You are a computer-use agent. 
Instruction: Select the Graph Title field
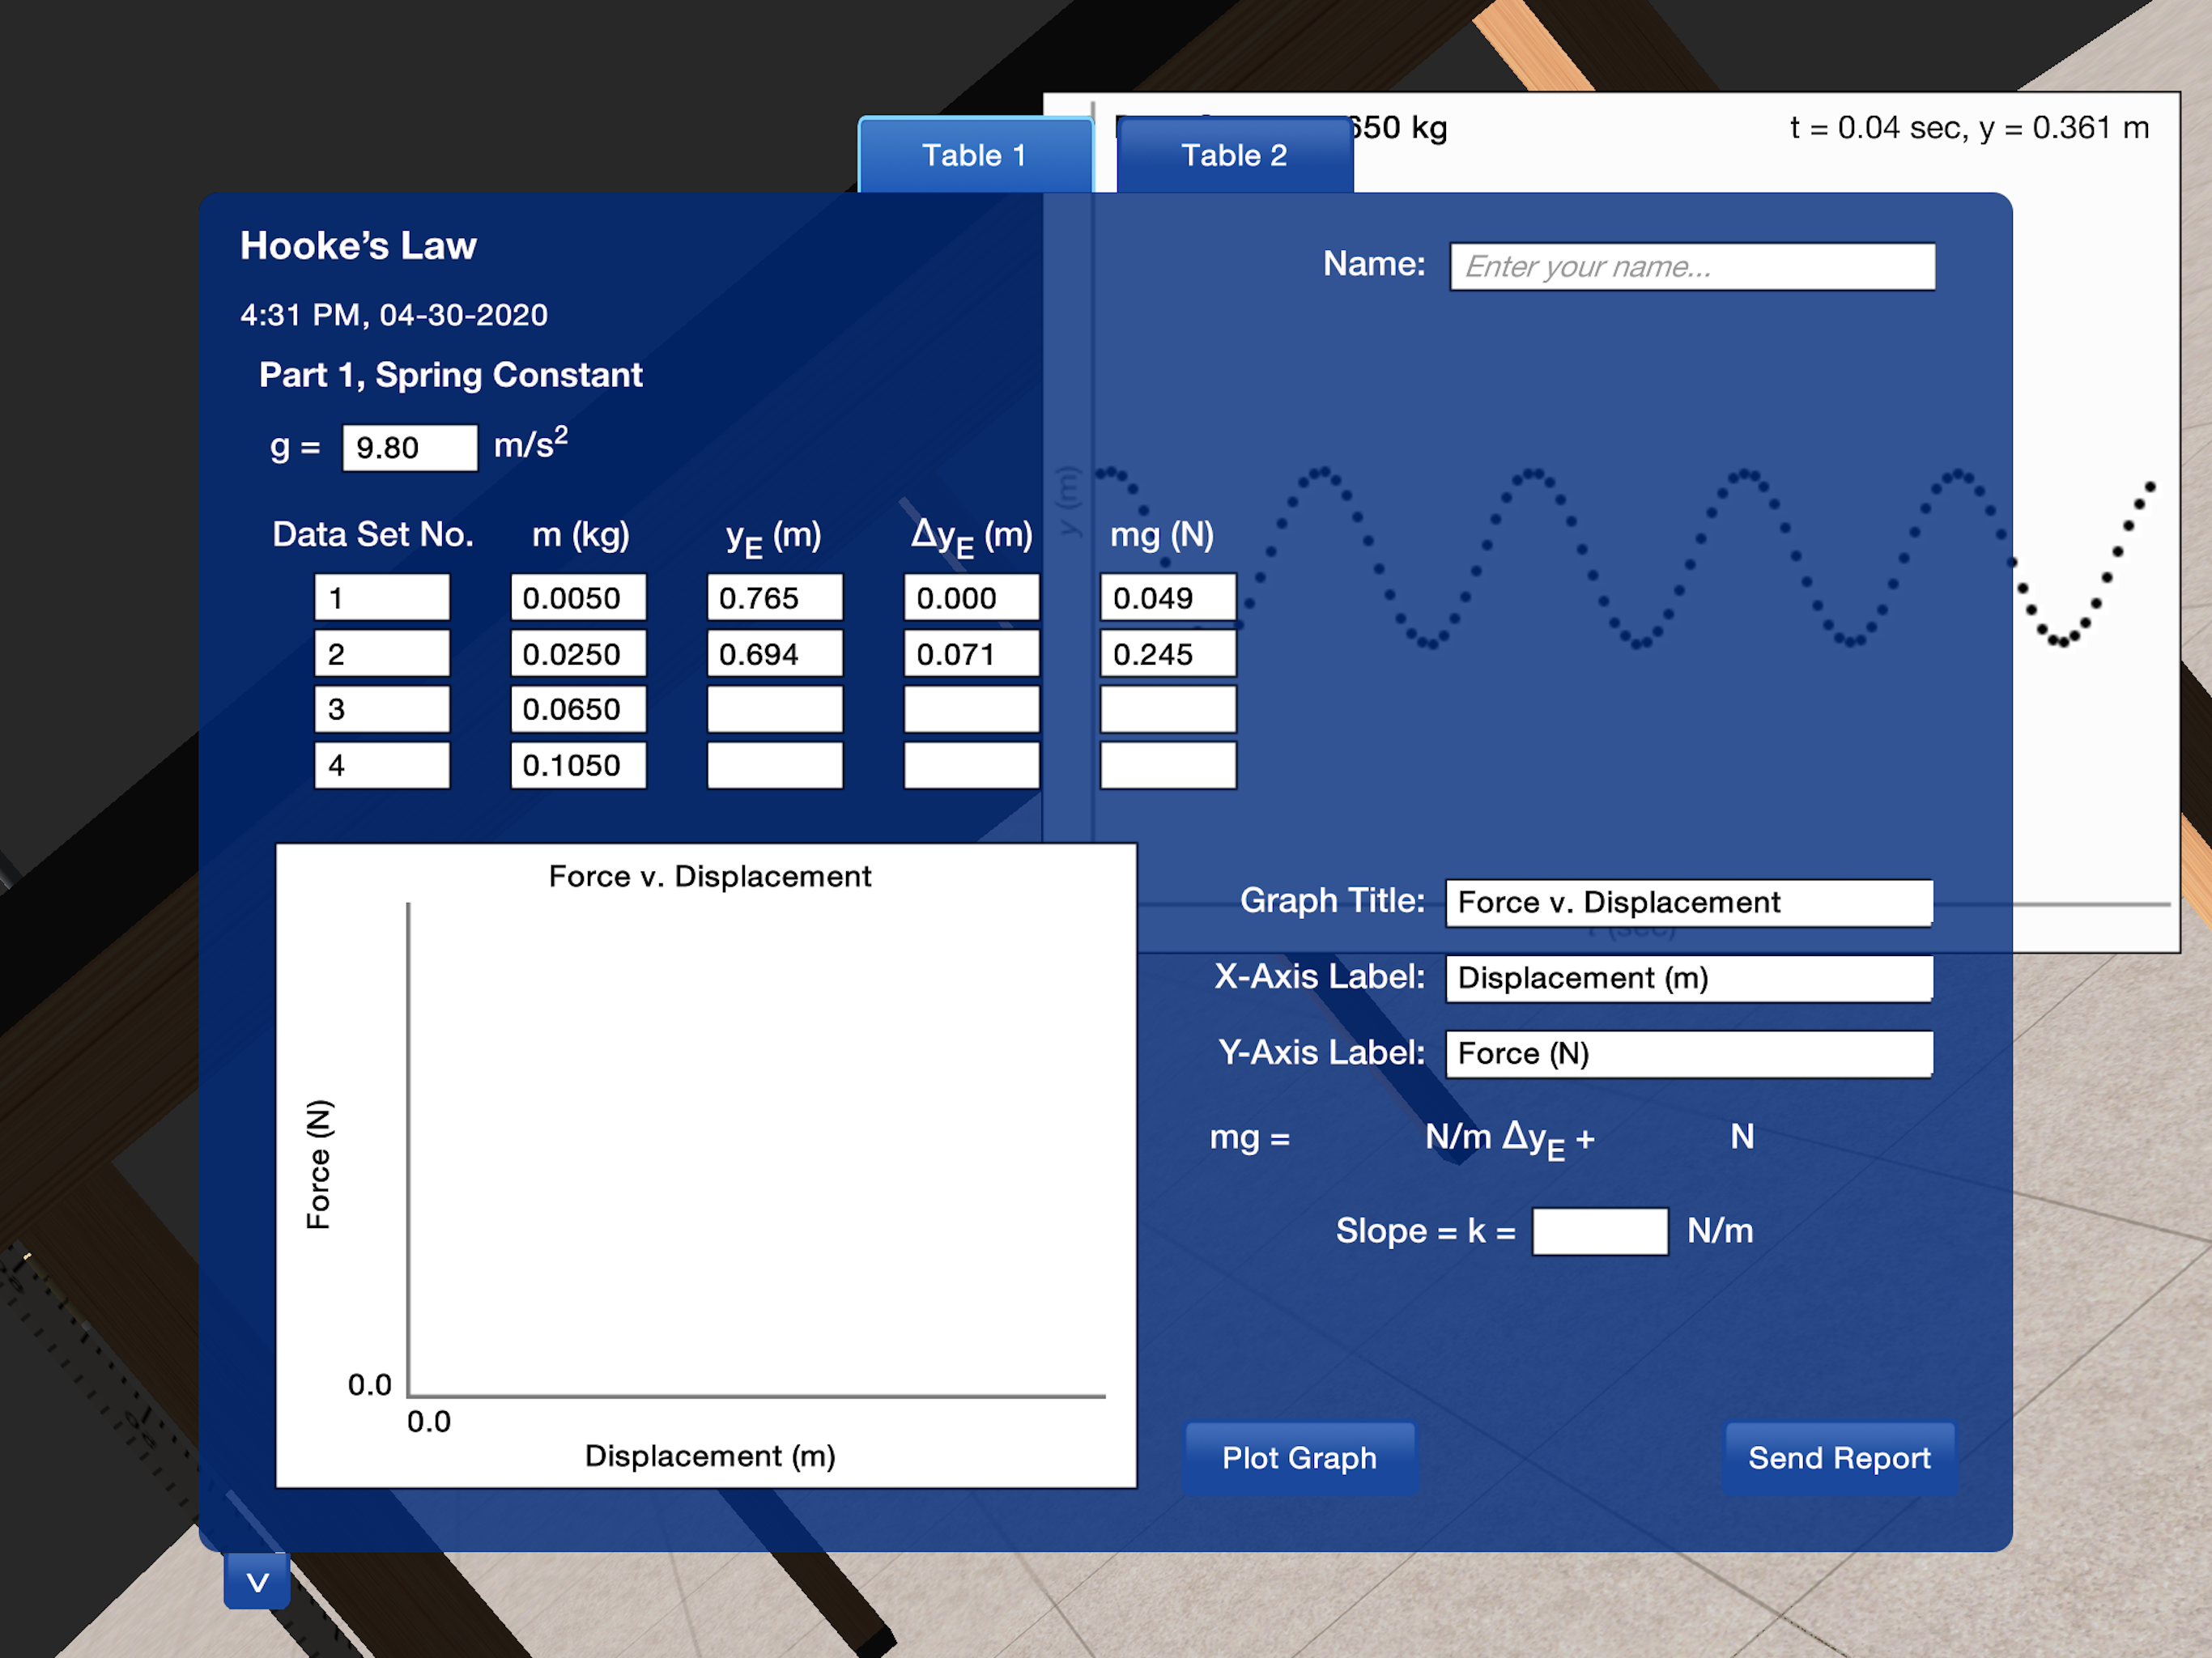pos(1688,902)
